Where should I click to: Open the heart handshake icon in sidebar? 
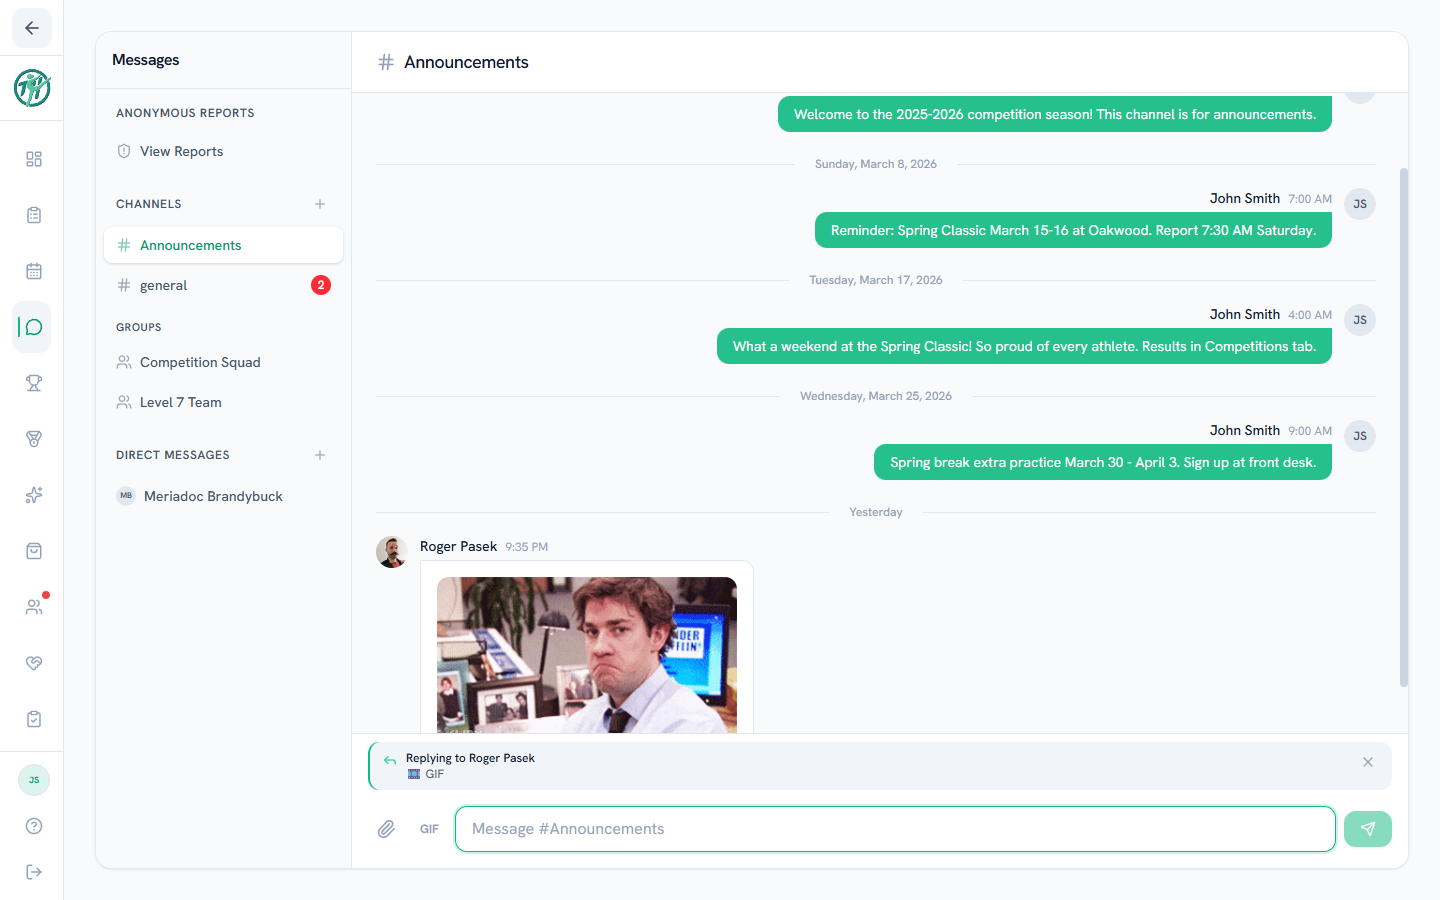(x=34, y=663)
